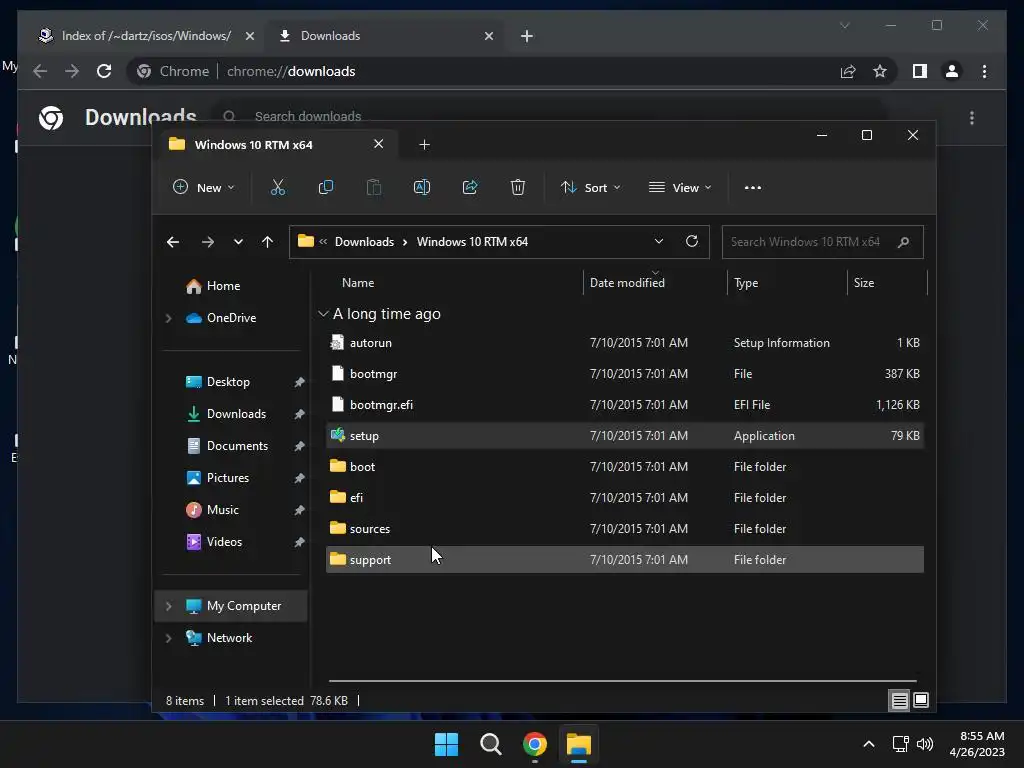1024x768 pixels.
Task: Go up one folder level
Action: tap(267, 242)
